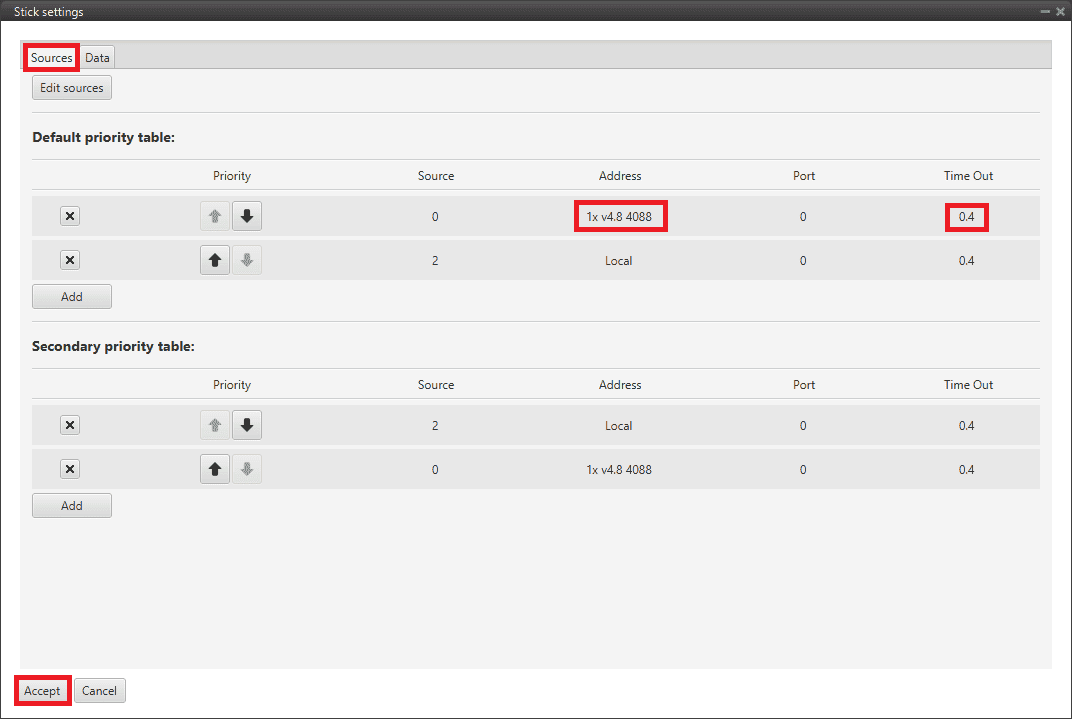The width and height of the screenshot is (1072, 719).
Task: Move Secondary table Local source down
Action: 247,425
